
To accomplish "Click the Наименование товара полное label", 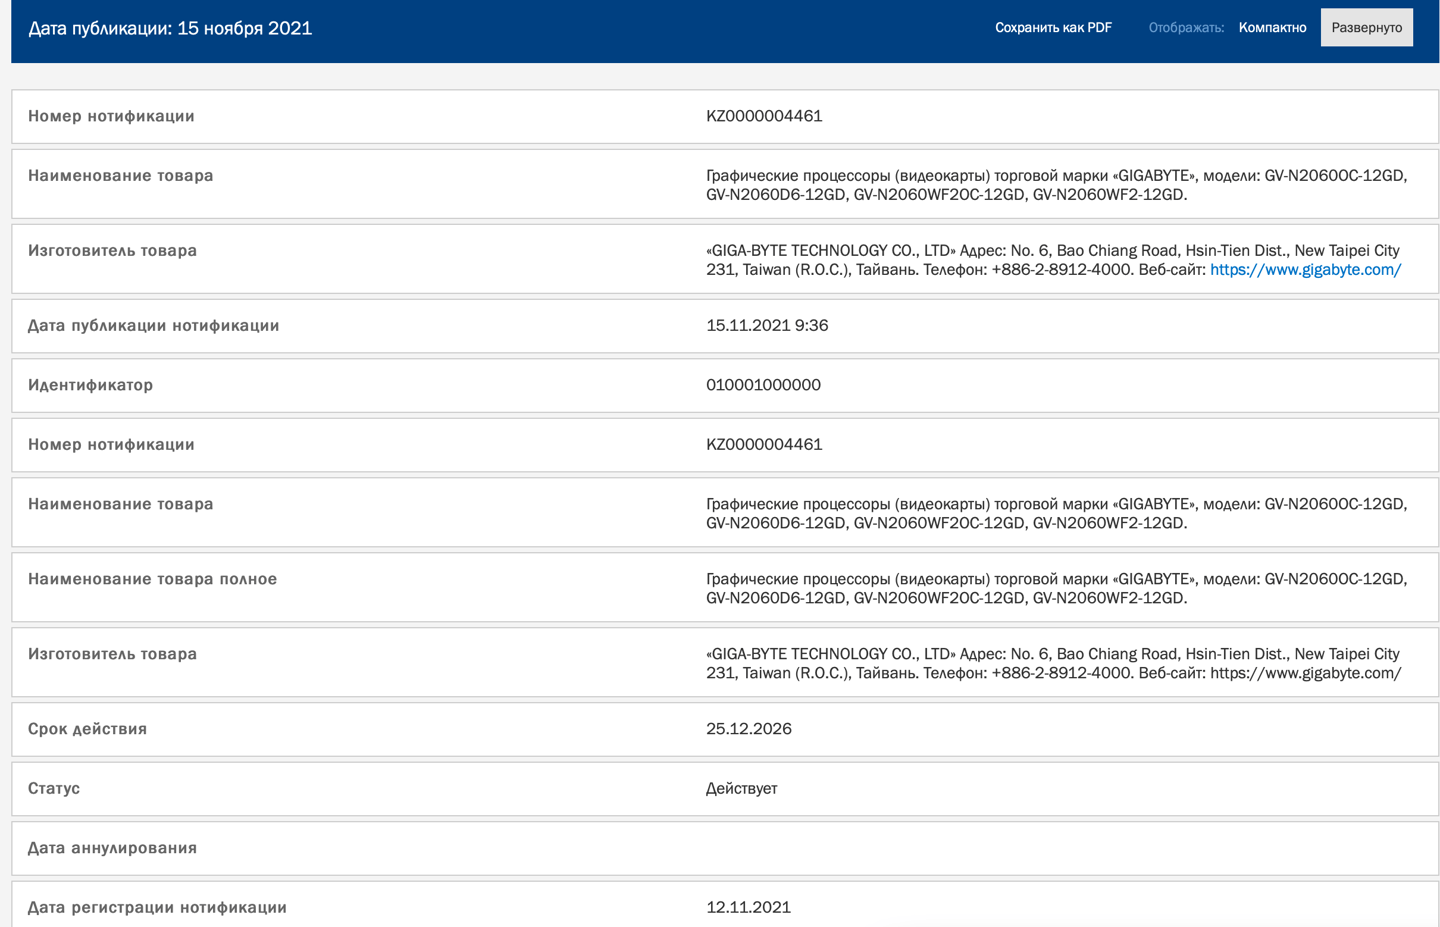I will coord(152,579).
